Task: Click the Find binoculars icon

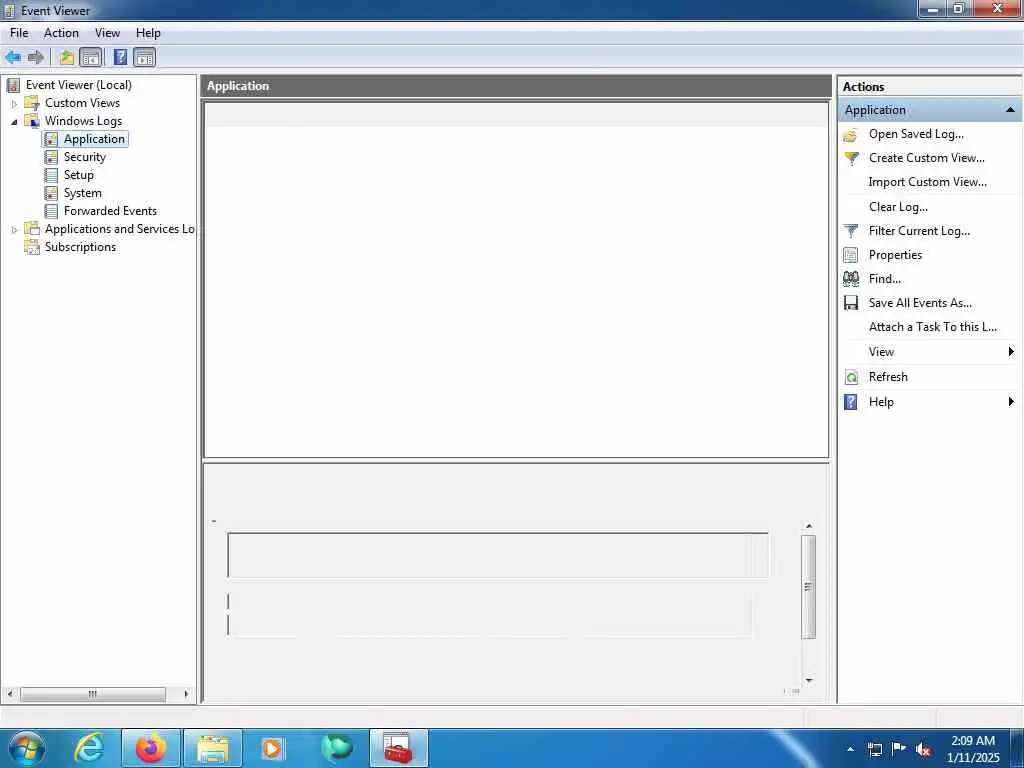Action: (x=851, y=280)
